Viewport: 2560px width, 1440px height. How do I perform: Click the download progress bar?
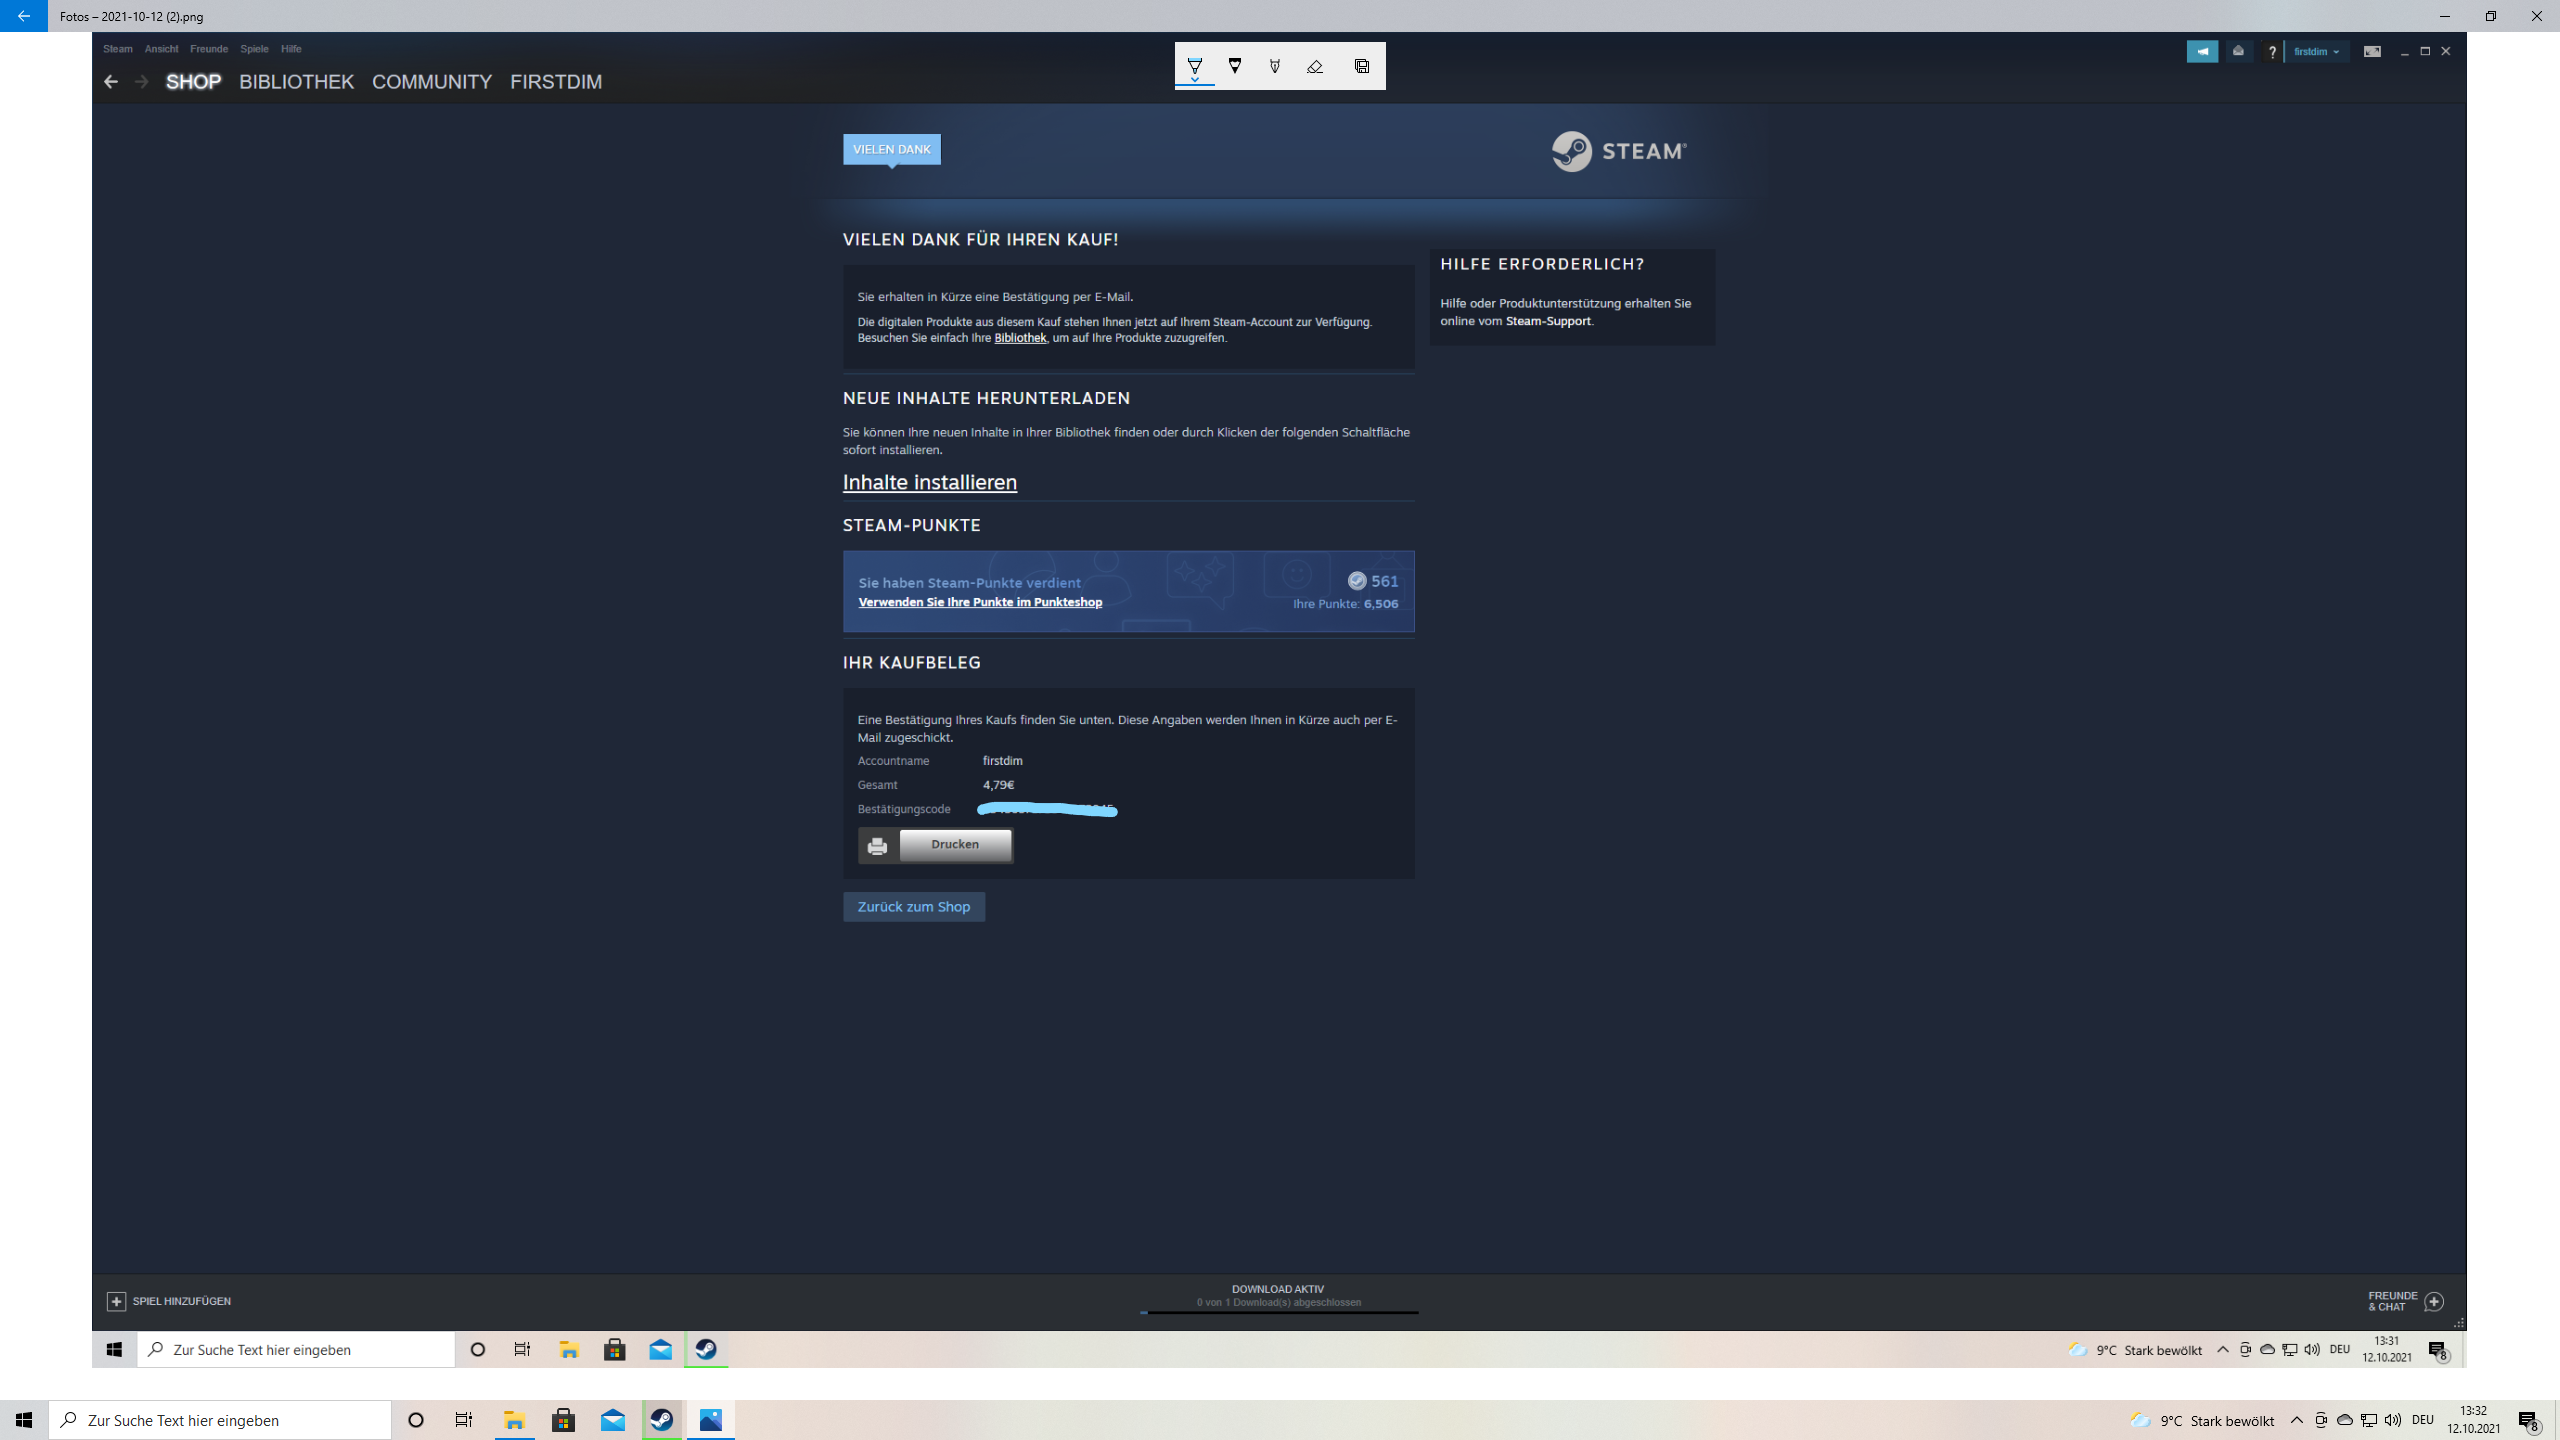click(1278, 1311)
